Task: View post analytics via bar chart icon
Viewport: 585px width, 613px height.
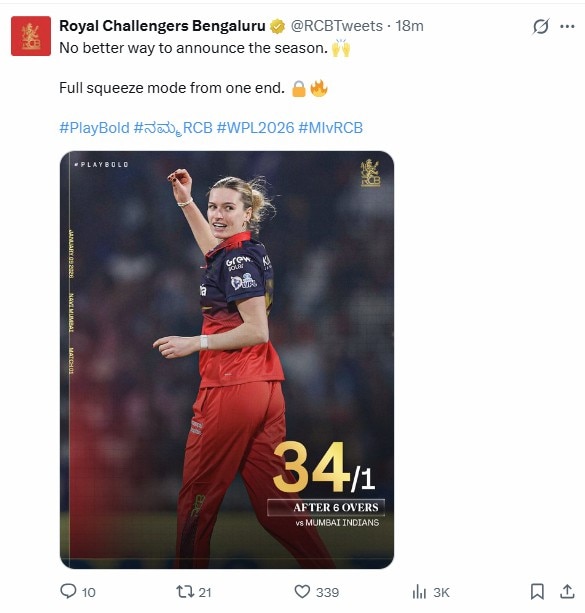Action: pos(419,591)
